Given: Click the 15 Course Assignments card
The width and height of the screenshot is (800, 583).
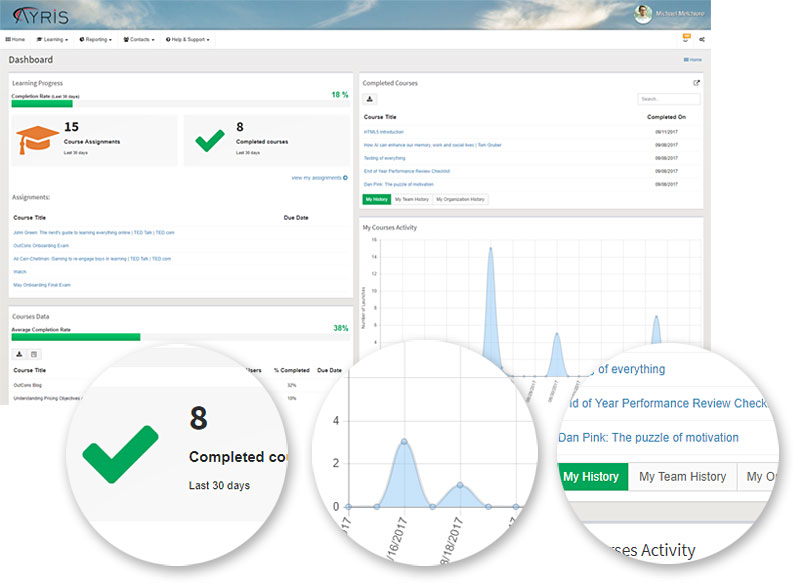Looking at the screenshot, I should click(x=95, y=140).
